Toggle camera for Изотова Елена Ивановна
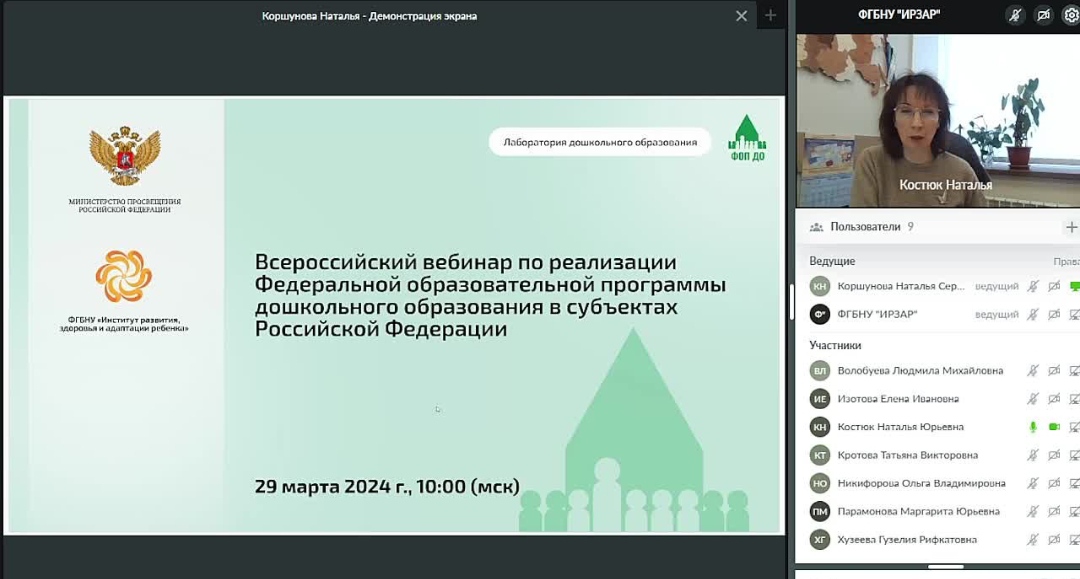Viewport: 1080px width, 579px height. click(1054, 399)
